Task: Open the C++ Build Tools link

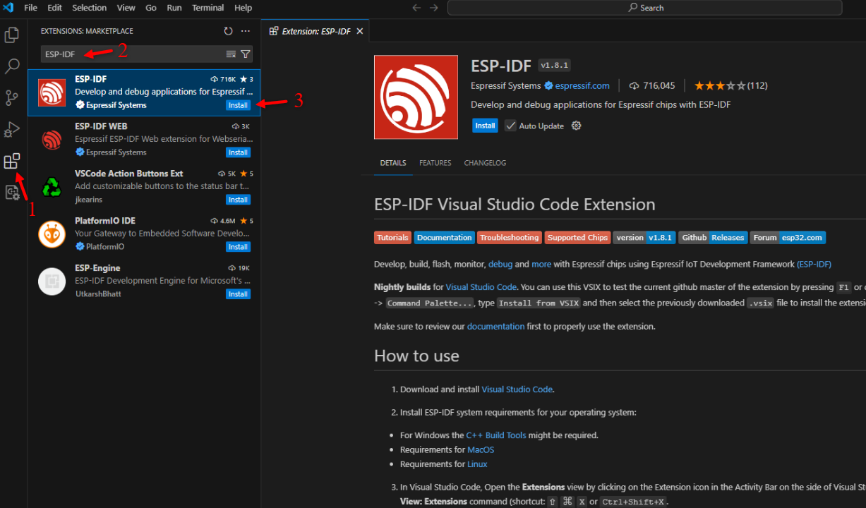Action: 496,435
